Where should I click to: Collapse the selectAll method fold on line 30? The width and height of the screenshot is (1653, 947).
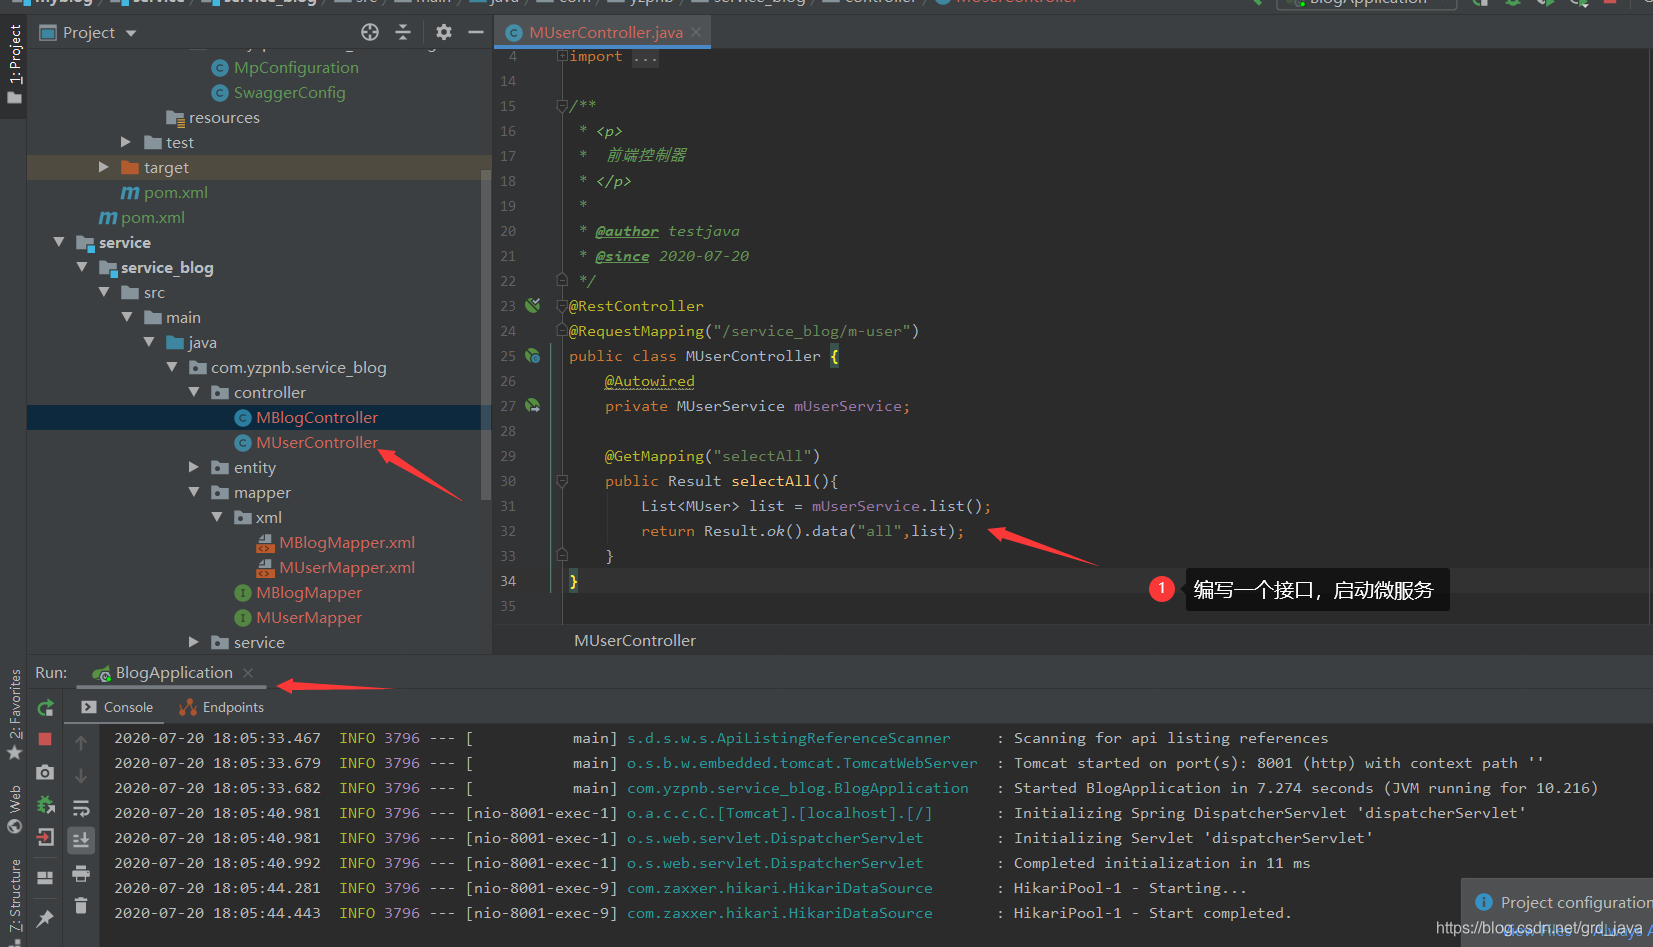(562, 481)
